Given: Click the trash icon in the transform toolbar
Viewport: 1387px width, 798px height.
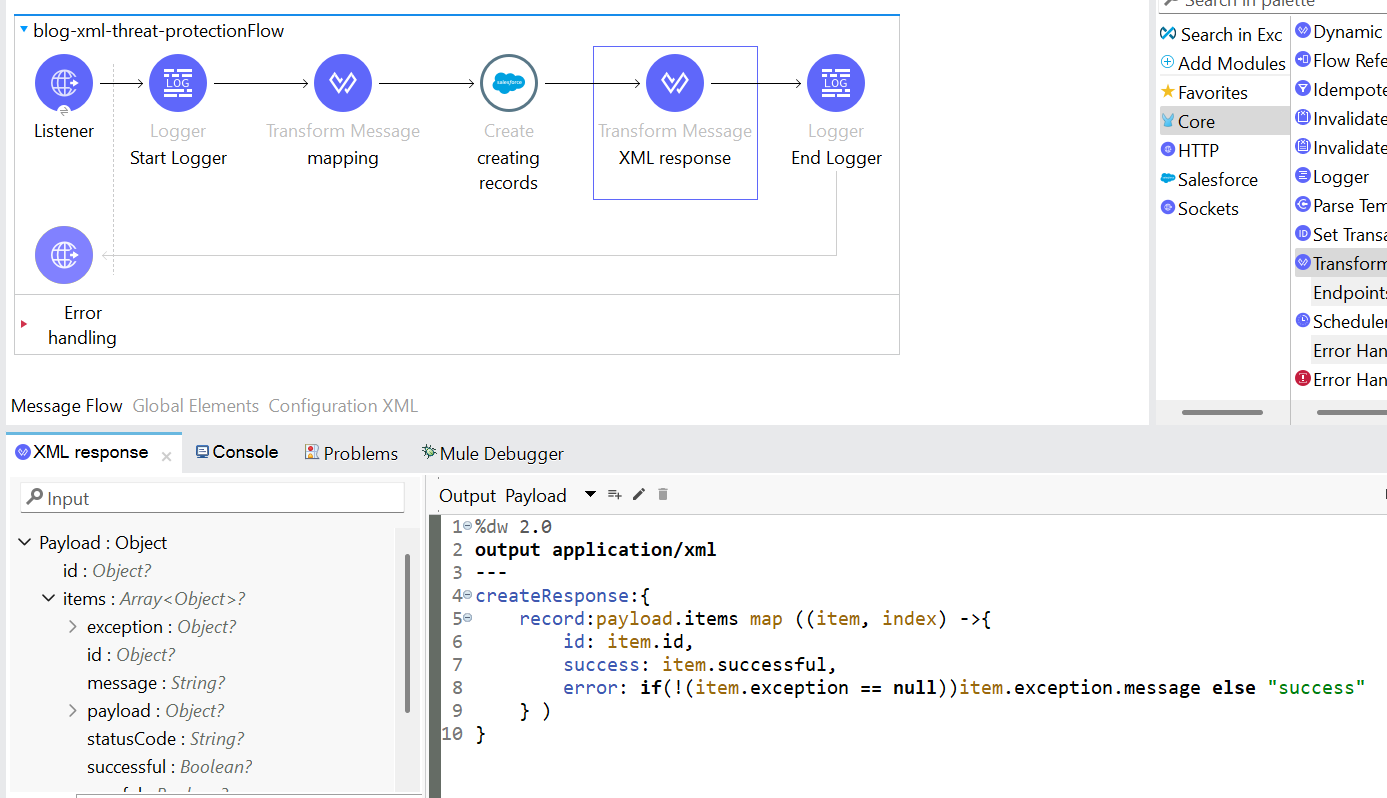Looking at the screenshot, I should tap(662, 494).
